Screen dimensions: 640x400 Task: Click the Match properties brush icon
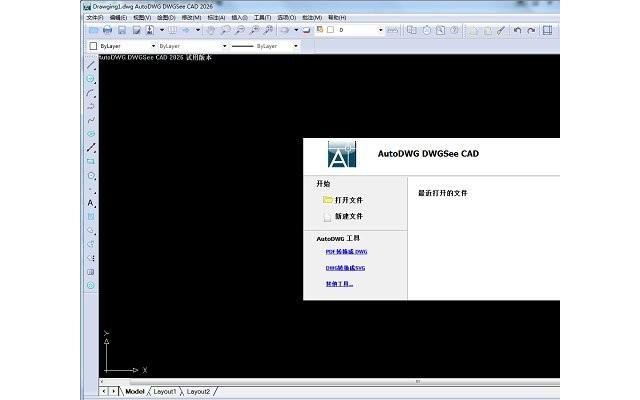point(501,30)
